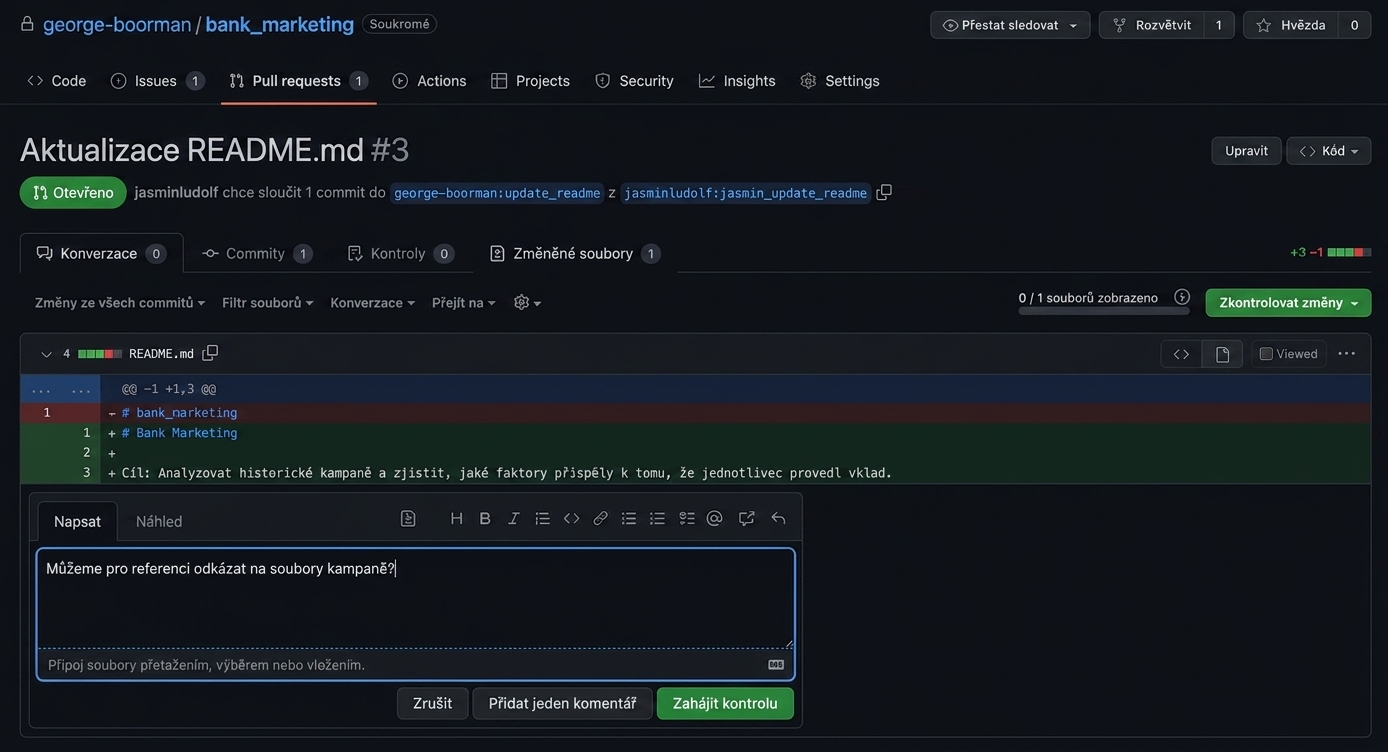The height and width of the screenshot is (752, 1388).
Task: Open bank_marketing repository link
Action: point(279,24)
